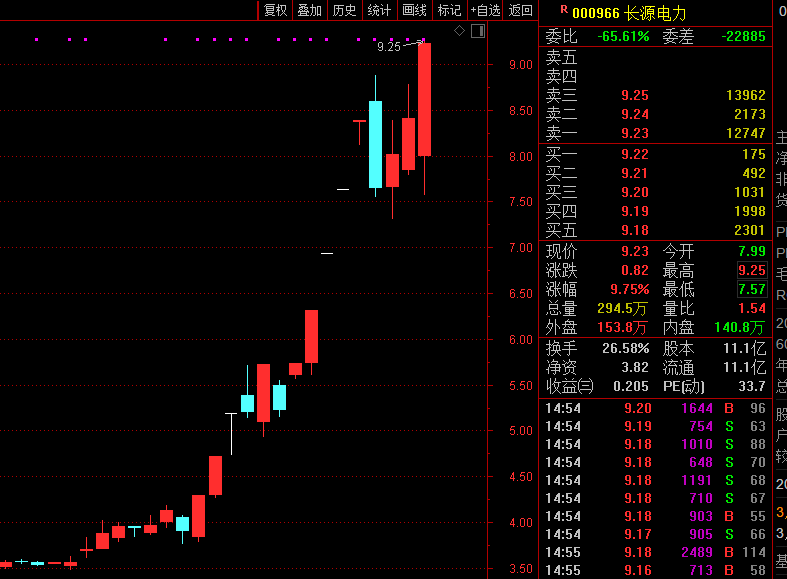Click the red R marker beside the stock code
This screenshot has width=787, height=579.
point(564,10)
